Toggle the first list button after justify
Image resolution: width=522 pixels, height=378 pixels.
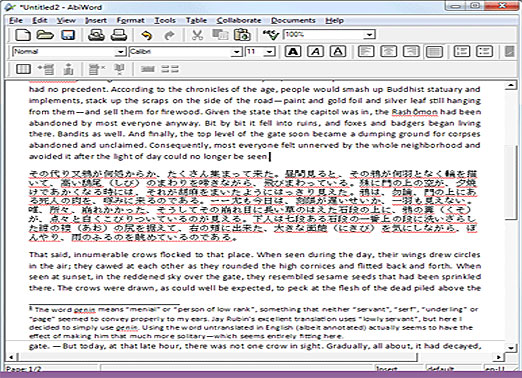(462, 51)
